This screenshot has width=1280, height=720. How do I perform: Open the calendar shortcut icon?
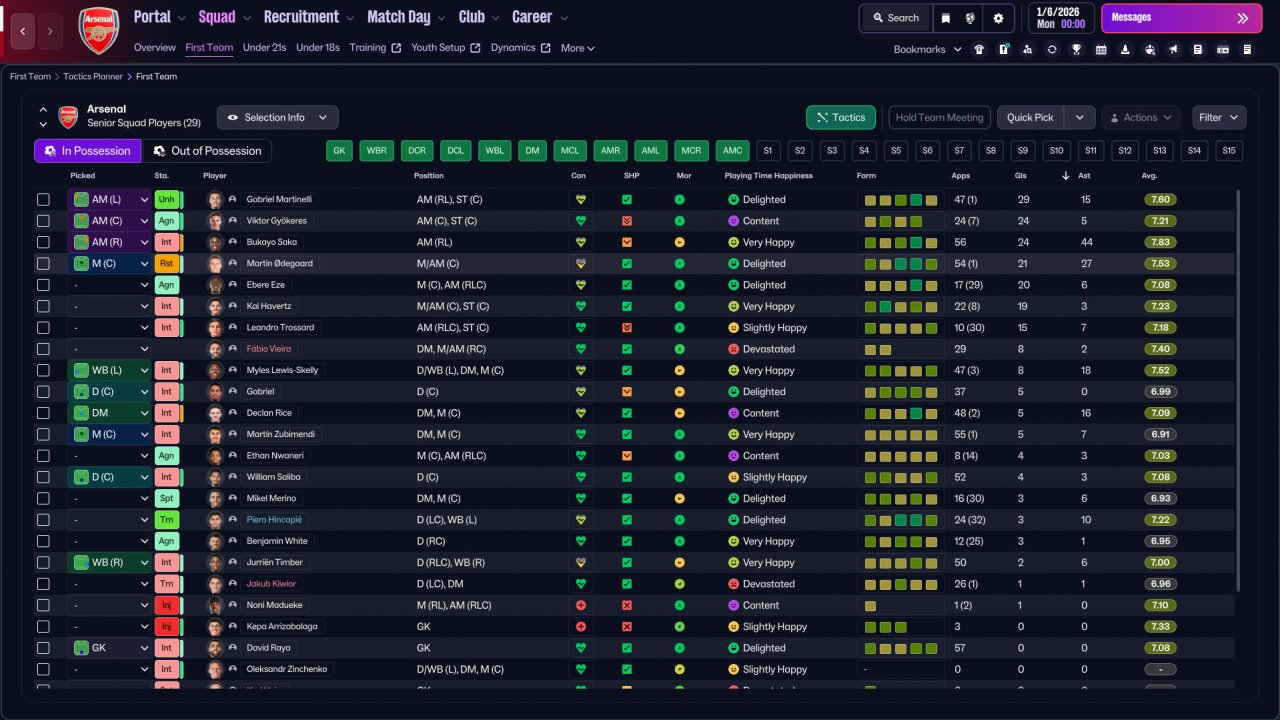pyautogui.click(x=1101, y=49)
